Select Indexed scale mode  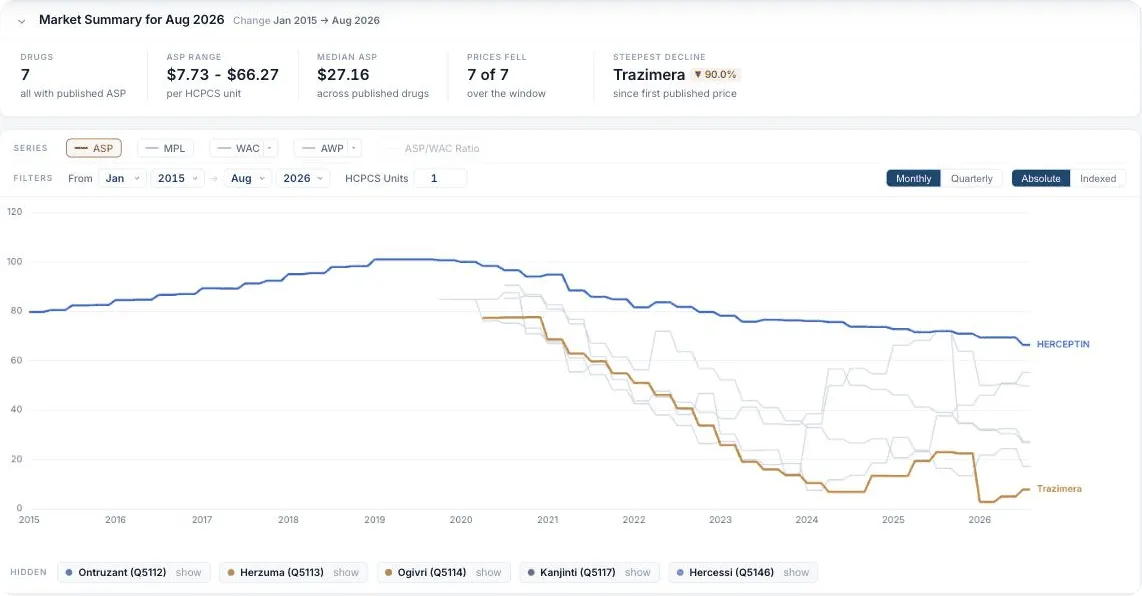tap(1098, 179)
